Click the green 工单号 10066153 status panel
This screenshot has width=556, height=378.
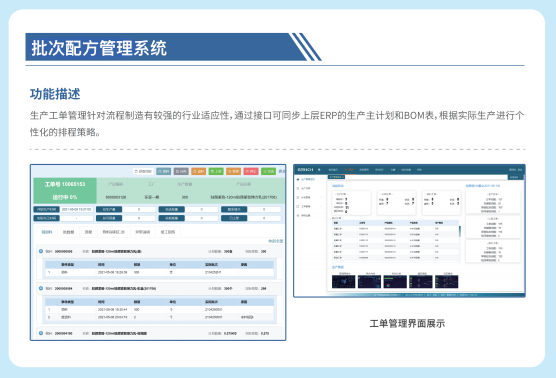(65, 190)
